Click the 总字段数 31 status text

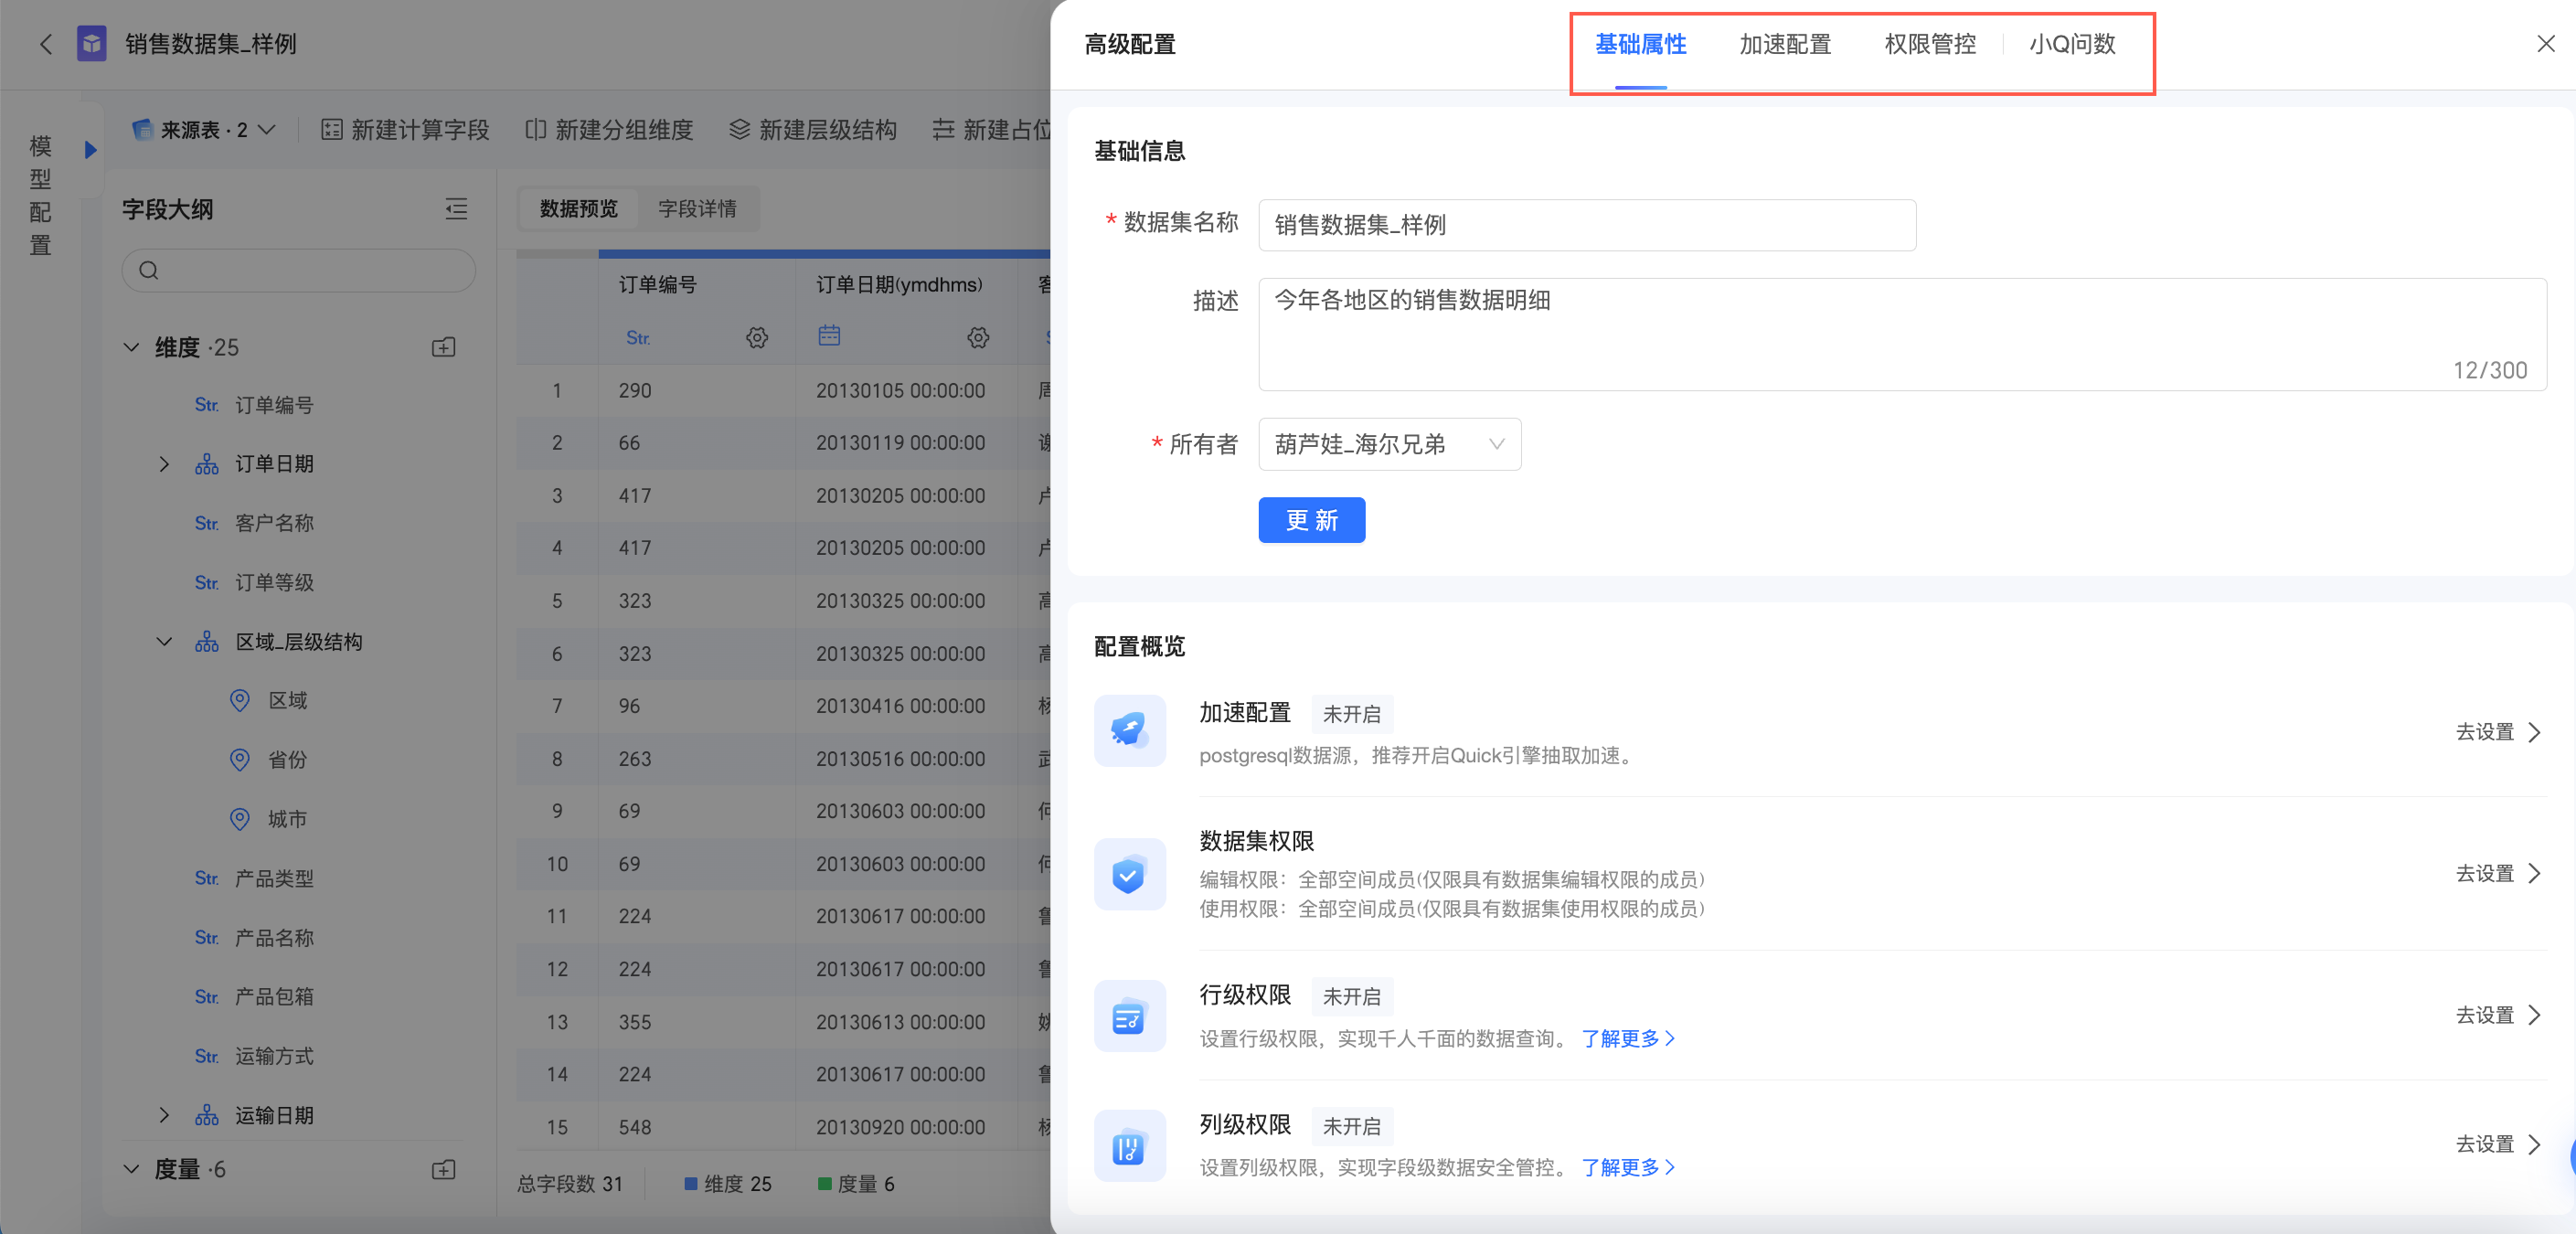pyautogui.click(x=570, y=1184)
